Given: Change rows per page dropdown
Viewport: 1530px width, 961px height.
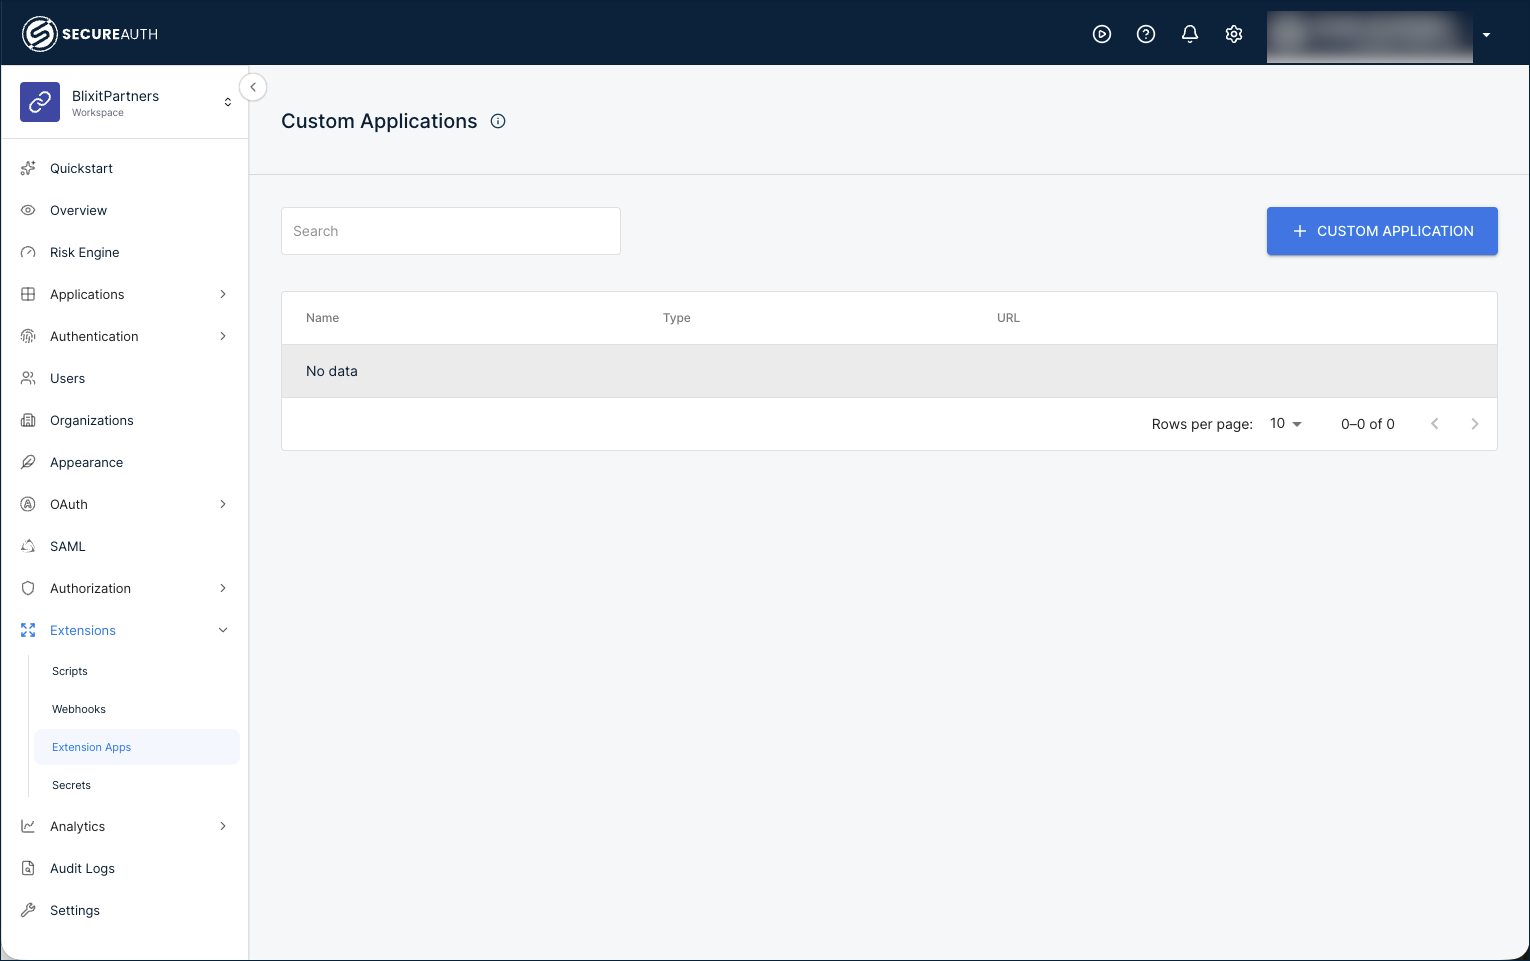Looking at the screenshot, I should point(1286,424).
